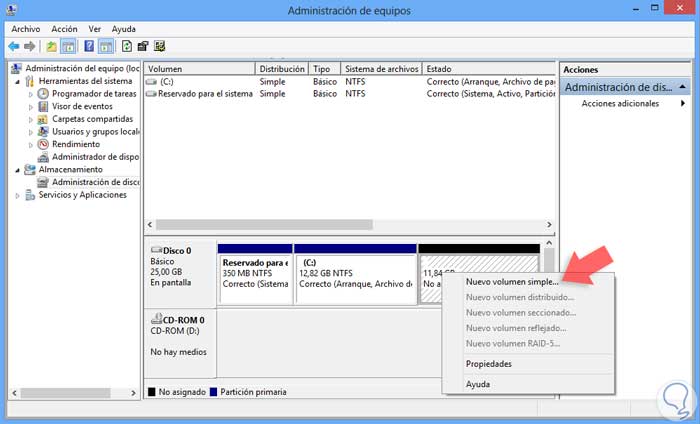Click the drive icon beside (C:) volume row
Viewport: 700px width, 424px height.
tap(152, 82)
